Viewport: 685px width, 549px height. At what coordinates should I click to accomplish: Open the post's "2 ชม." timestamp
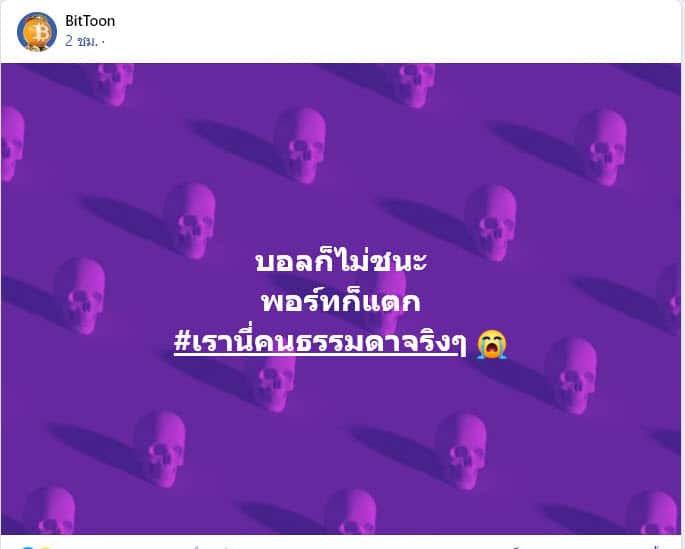81,41
